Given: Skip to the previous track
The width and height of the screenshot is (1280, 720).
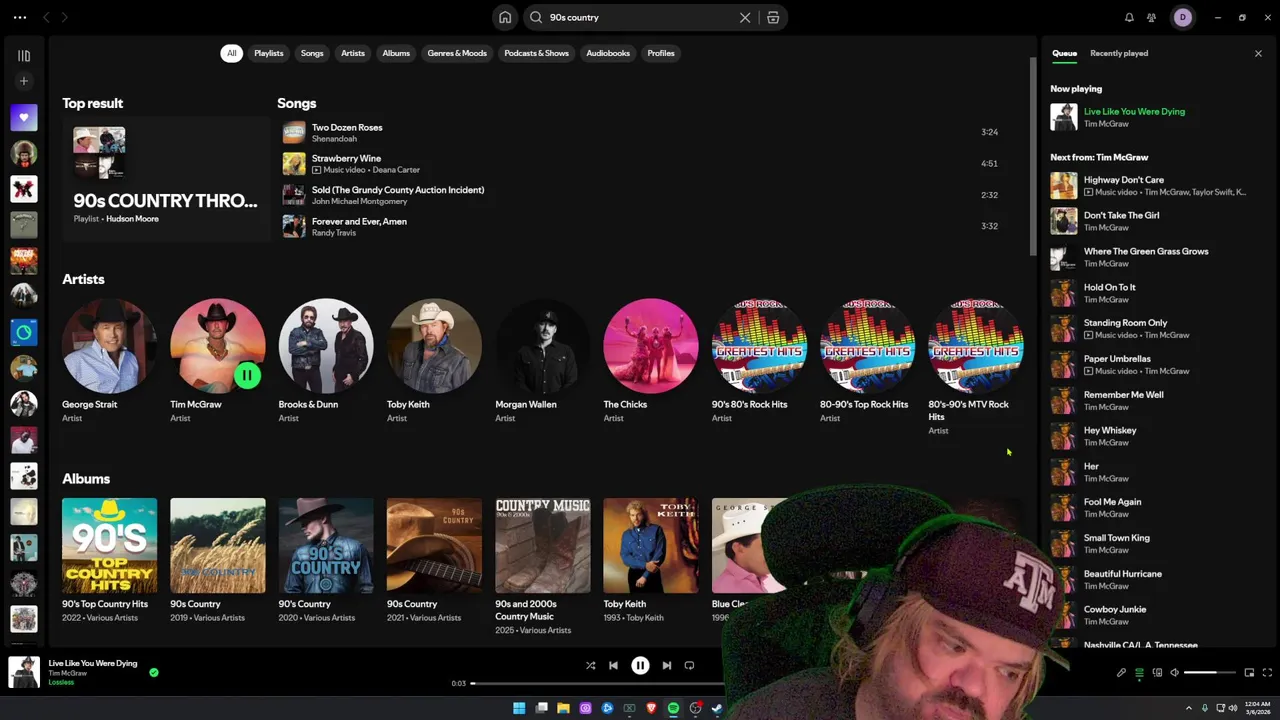Looking at the screenshot, I should point(613,665).
